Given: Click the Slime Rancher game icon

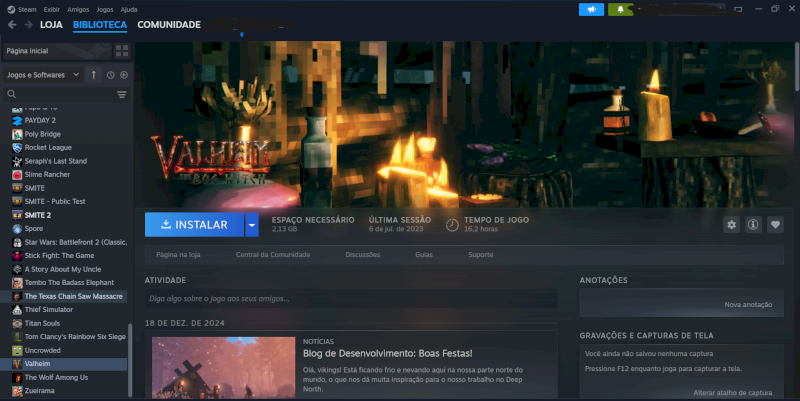Looking at the screenshot, I should coord(17,175).
